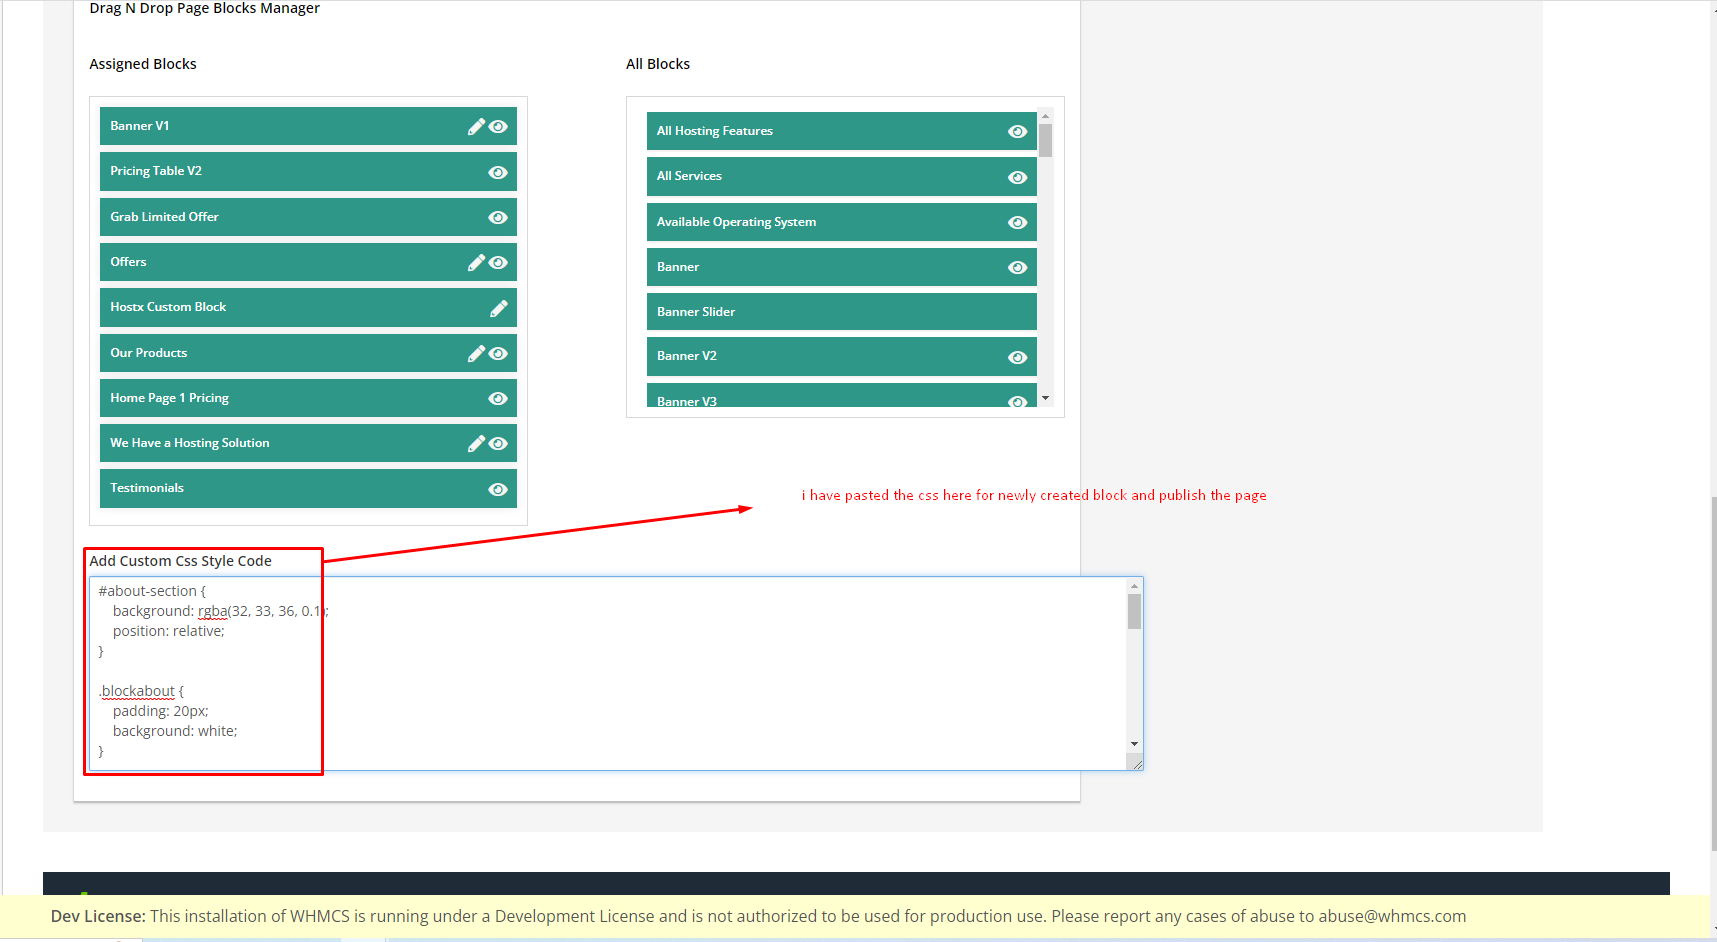Preview Available Operating System block eye icon
Screen dimensions: 1717x942
coord(1018,222)
